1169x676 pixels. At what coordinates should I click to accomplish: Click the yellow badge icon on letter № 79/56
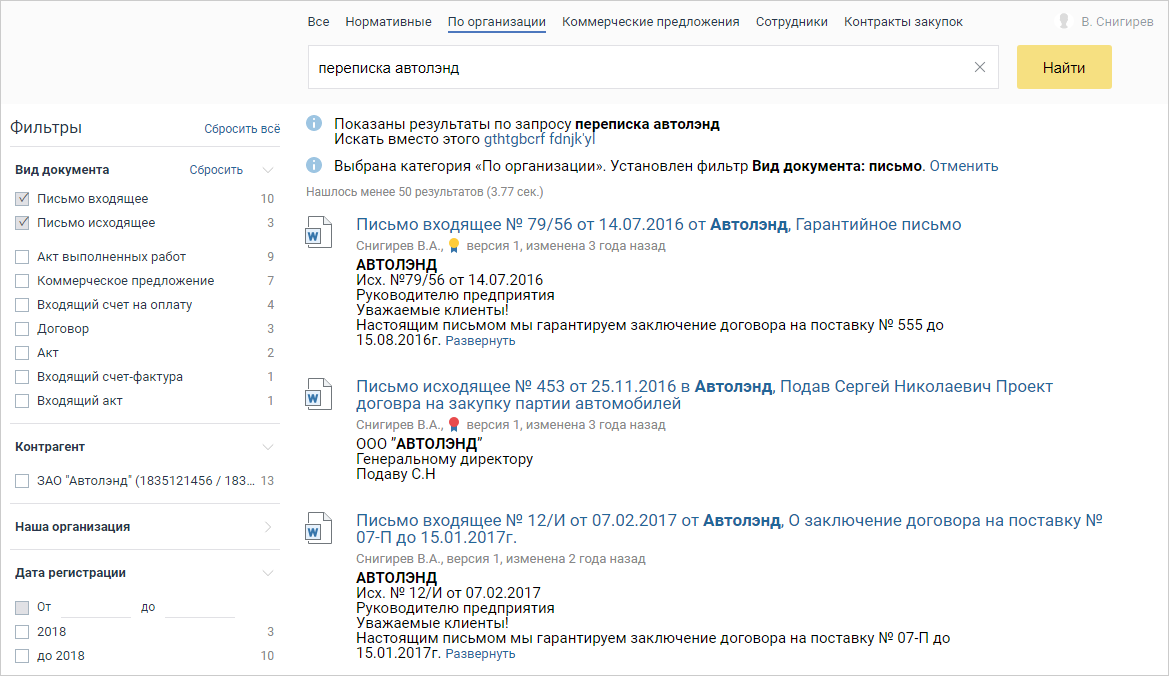tap(454, 245)
